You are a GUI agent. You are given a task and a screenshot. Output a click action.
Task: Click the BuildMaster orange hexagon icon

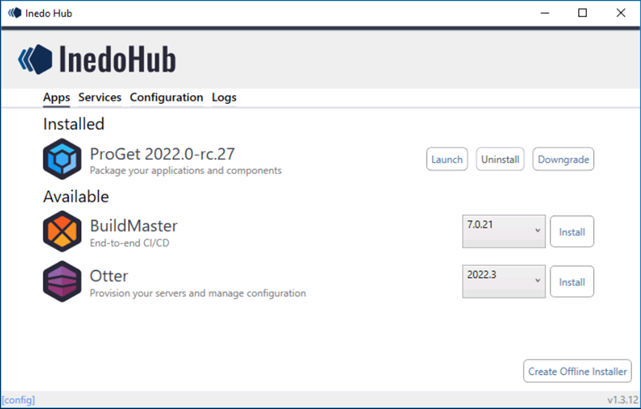62,231
